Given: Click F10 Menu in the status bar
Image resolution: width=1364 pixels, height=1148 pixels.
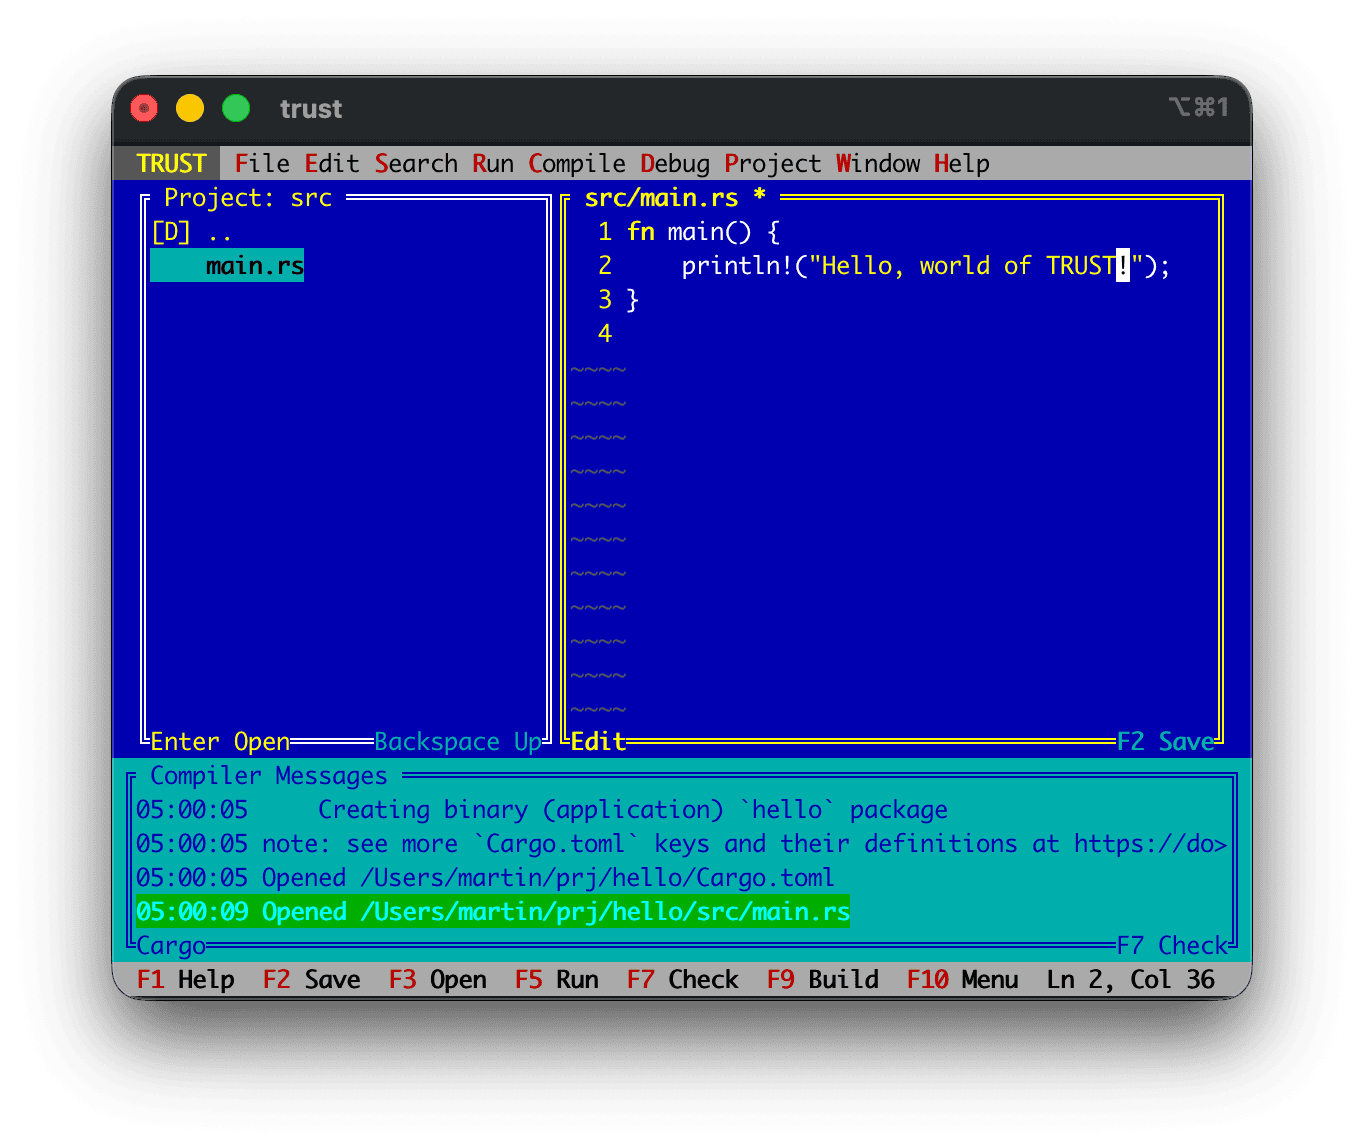Looking at the screenshot, I should click(962, 980).
